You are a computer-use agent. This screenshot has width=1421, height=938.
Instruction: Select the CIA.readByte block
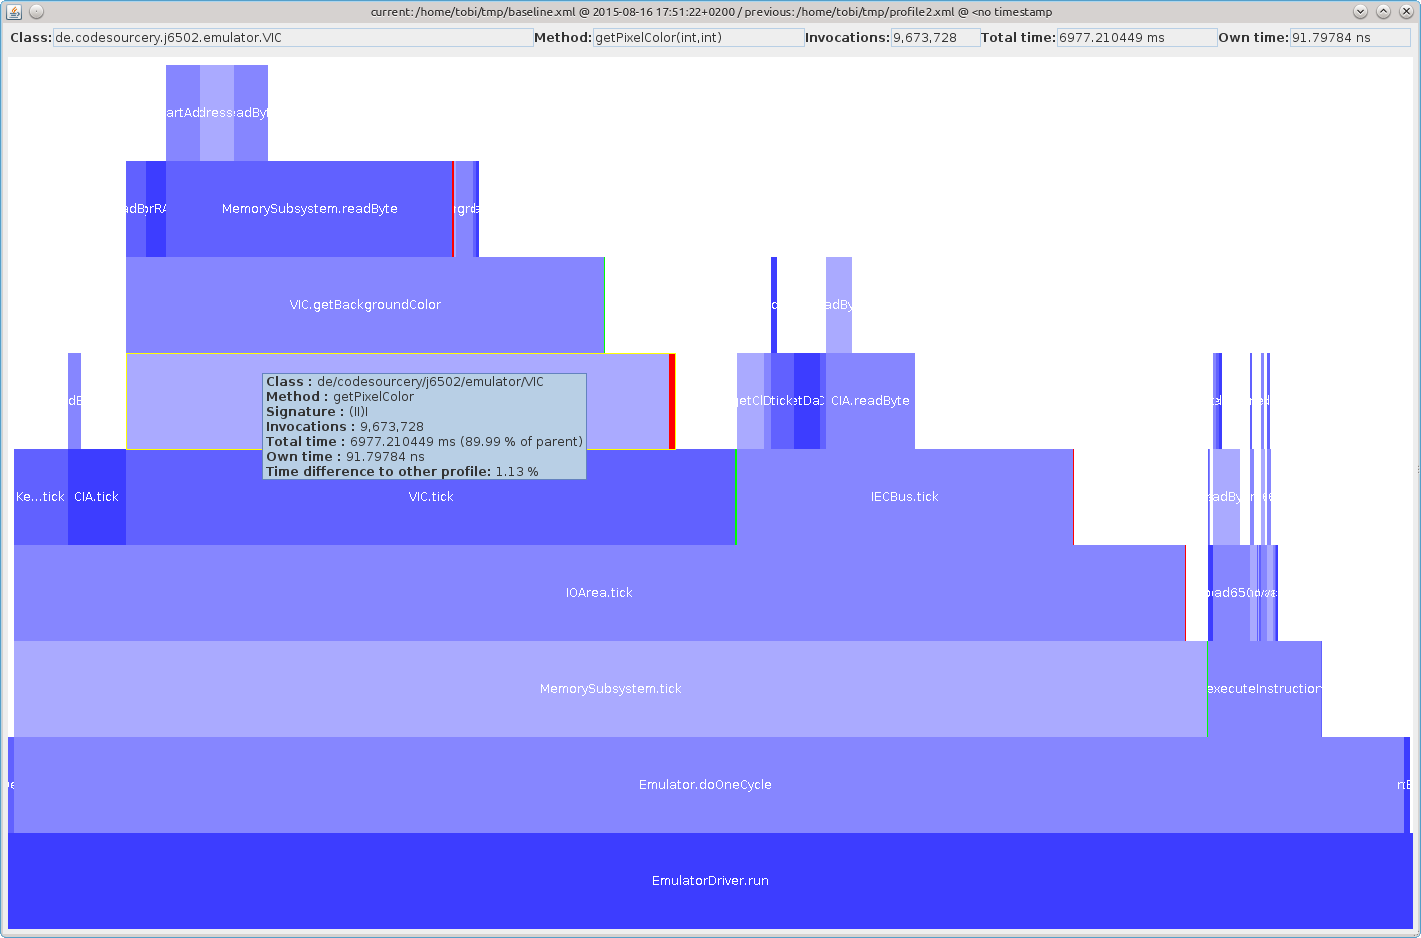[x=870, y=401]
